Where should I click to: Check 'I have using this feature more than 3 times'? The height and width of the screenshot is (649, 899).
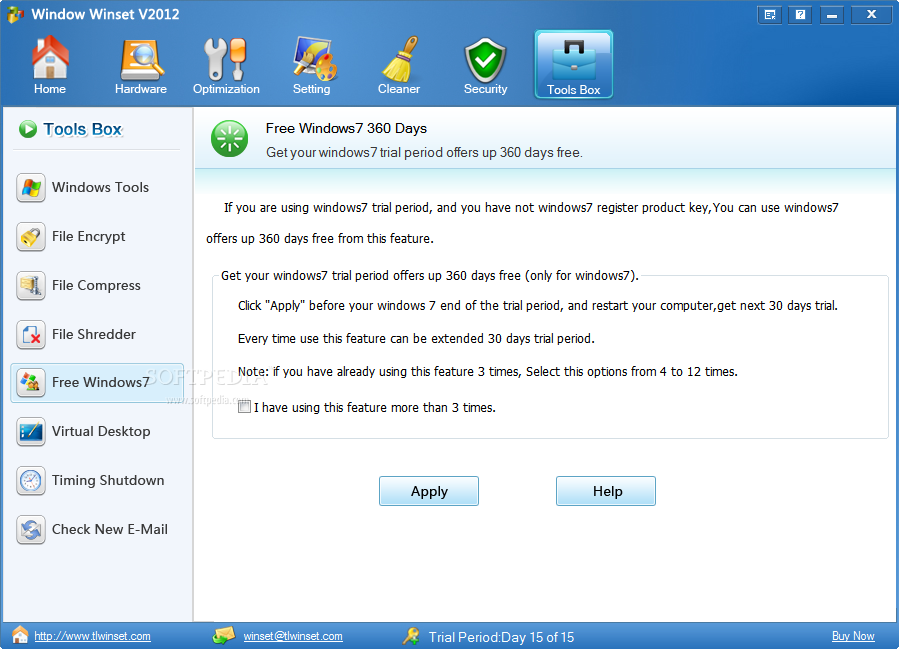[245, 407]
